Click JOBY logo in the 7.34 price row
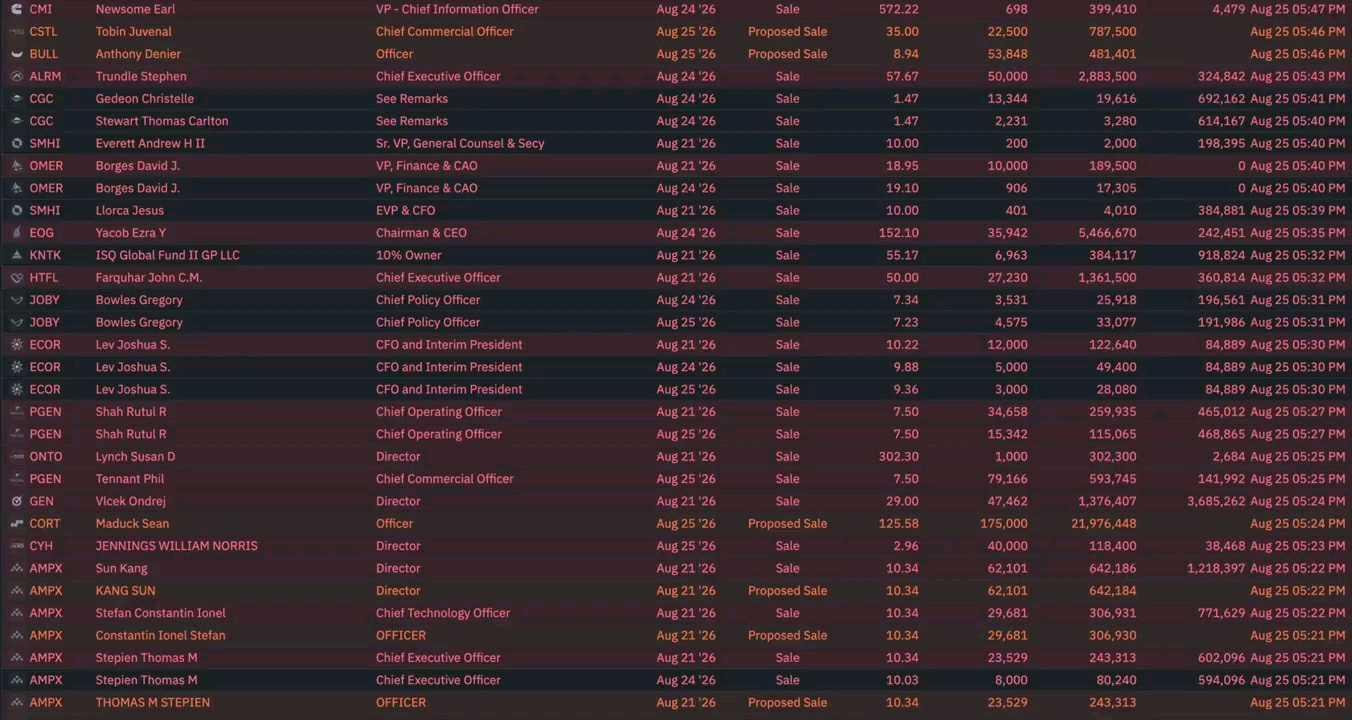 (x=16, y=300)
